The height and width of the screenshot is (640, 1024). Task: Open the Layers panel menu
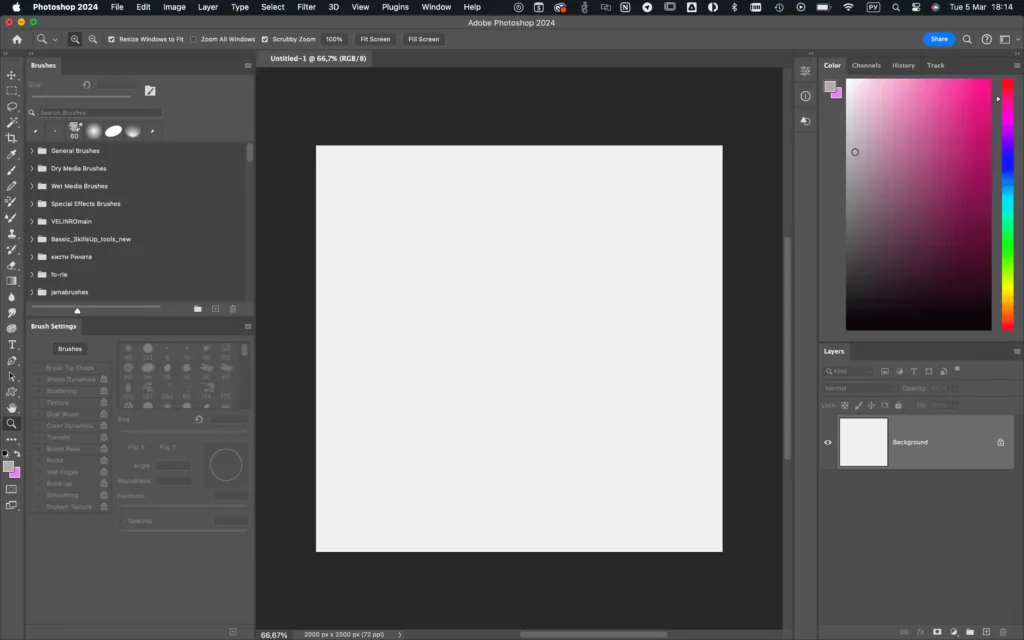point(1017,351)
